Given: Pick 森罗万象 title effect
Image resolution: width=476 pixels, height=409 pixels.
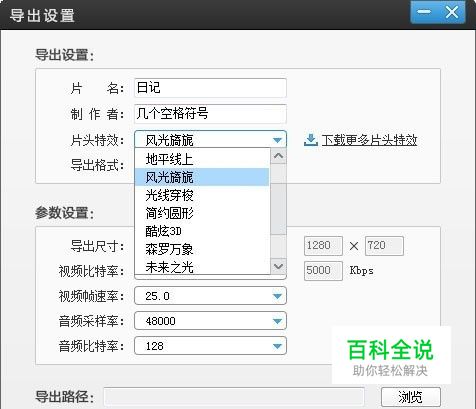Looking at the screenshot, I should [x=202, y=249].
